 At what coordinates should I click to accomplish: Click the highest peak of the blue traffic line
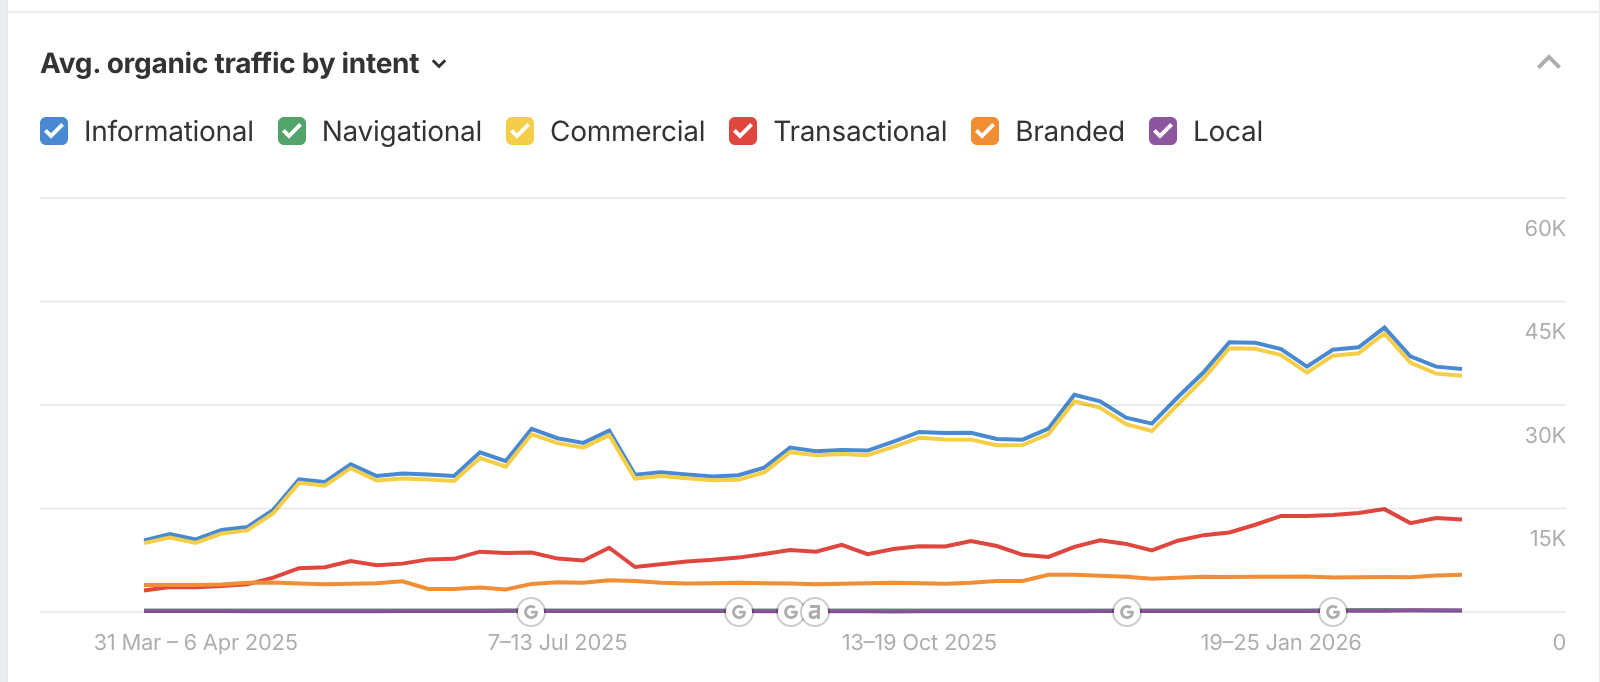coord(1384,326)
